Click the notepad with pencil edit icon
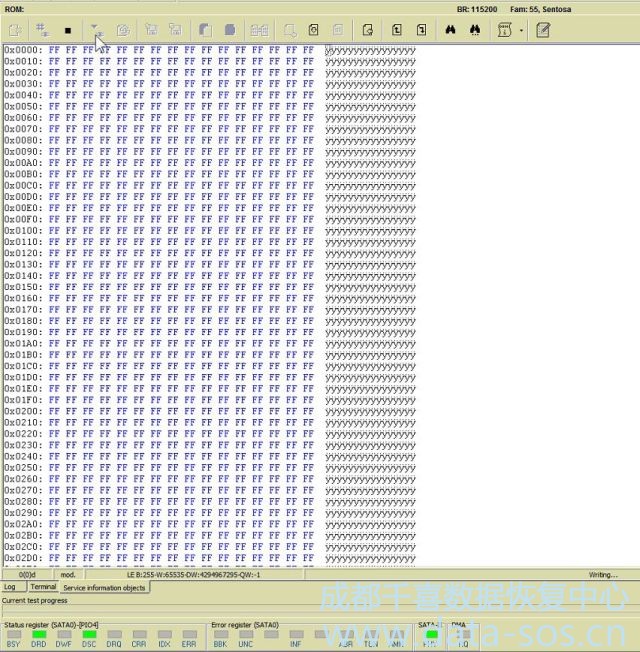Viewport: 640px width, 652px height. click(543, 30)
